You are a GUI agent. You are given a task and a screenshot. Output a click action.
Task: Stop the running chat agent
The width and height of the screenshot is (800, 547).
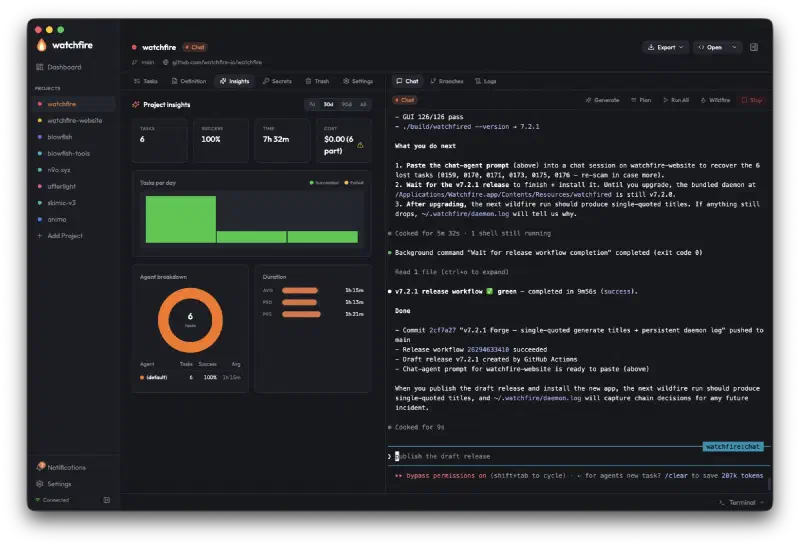(752, 100)
